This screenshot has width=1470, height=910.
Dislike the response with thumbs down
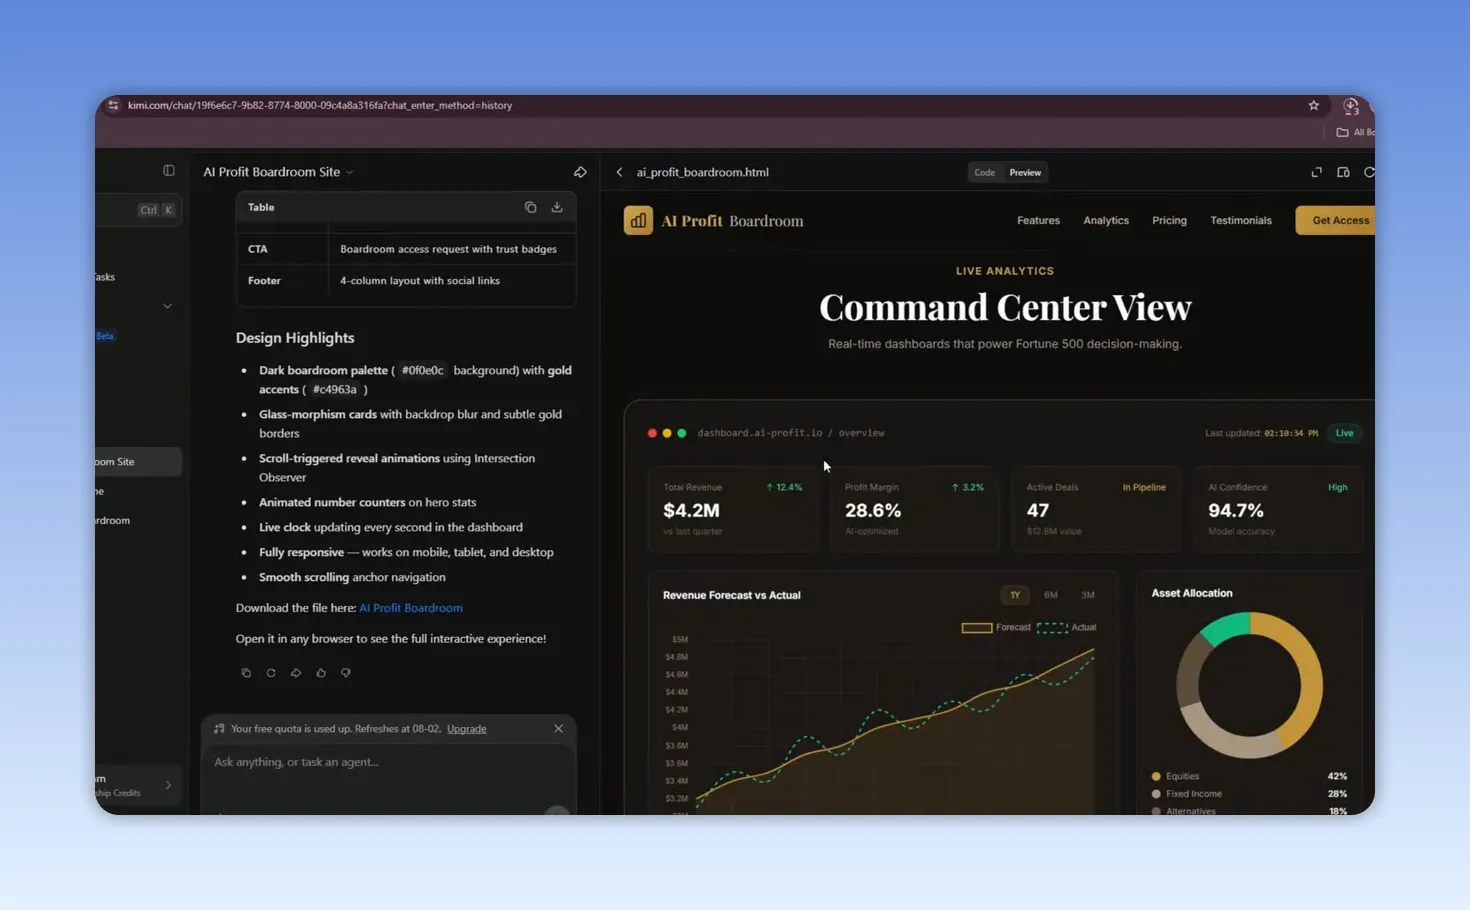tap(346, 673)
